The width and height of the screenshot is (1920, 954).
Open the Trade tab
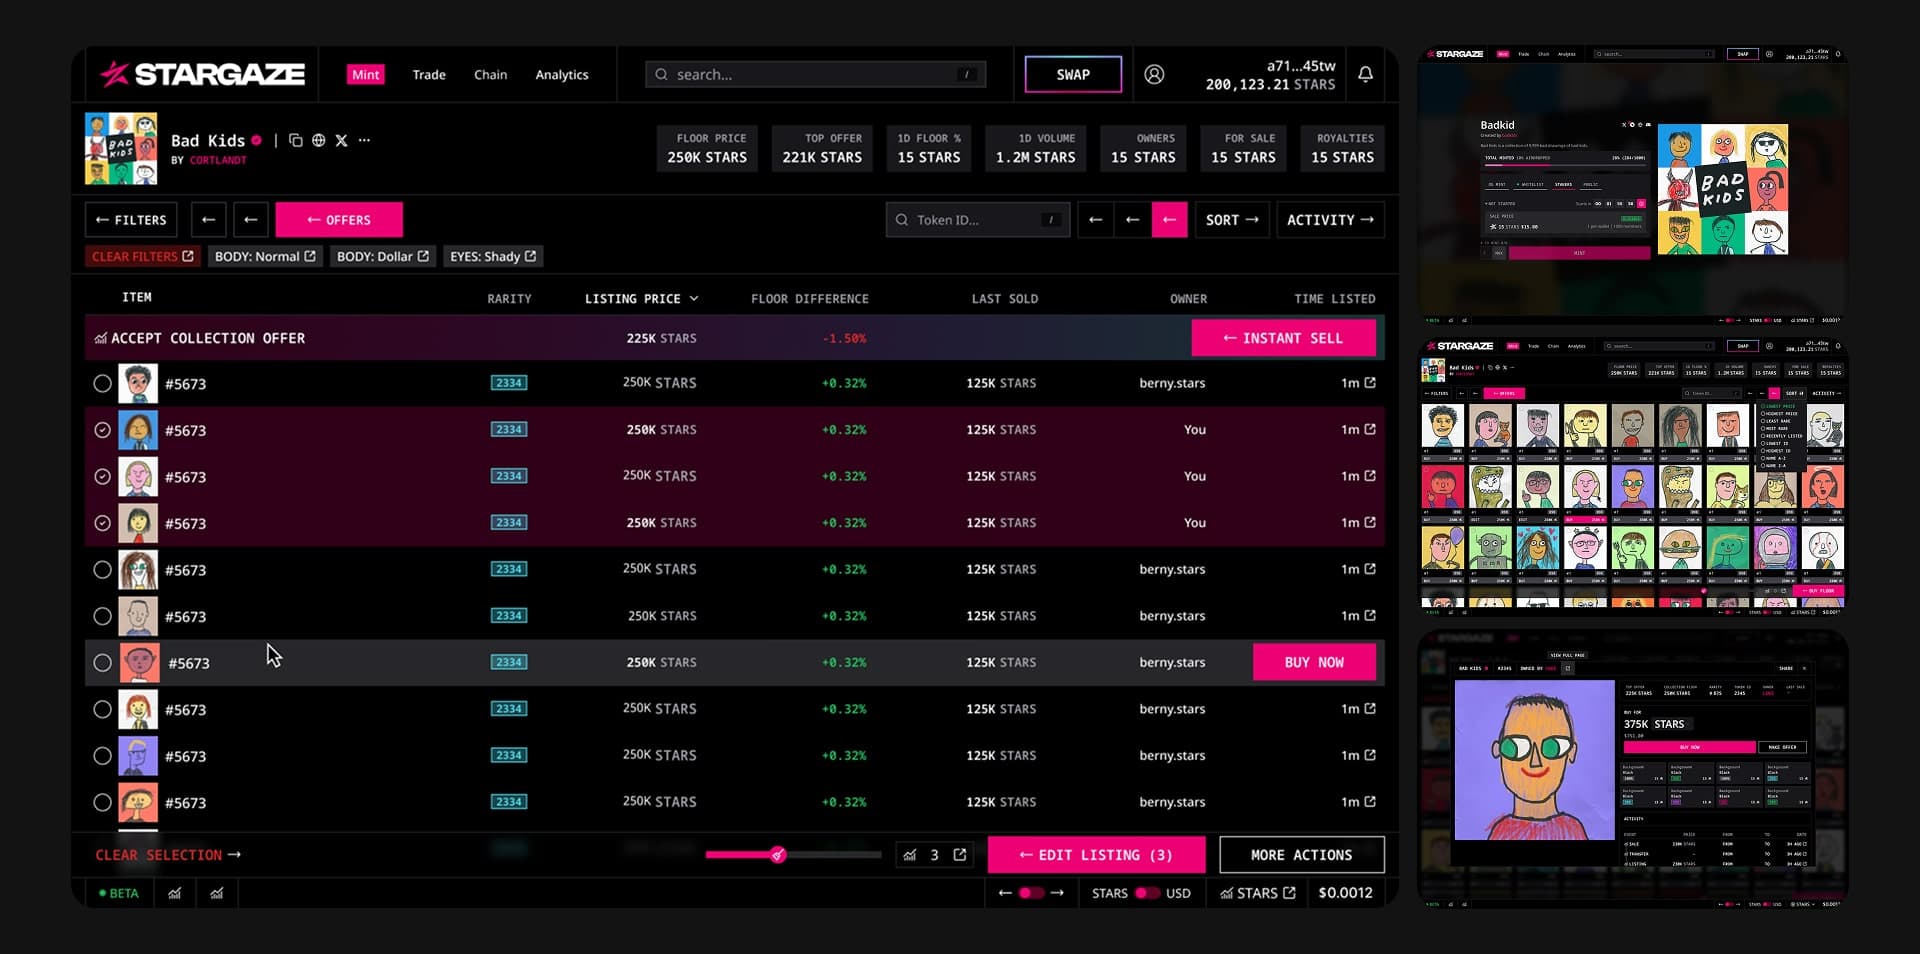(x=429, y=74)
